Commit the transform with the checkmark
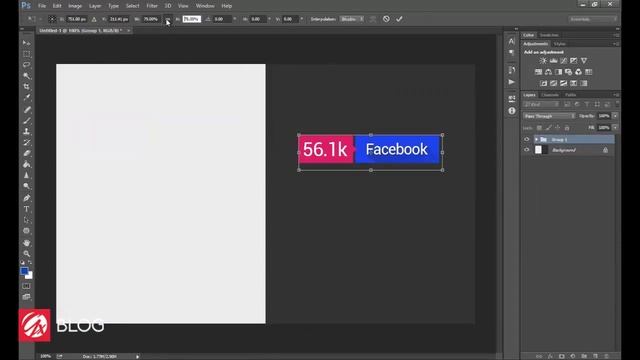The width and height of the screenshot is (640, 360). (399, 19)
